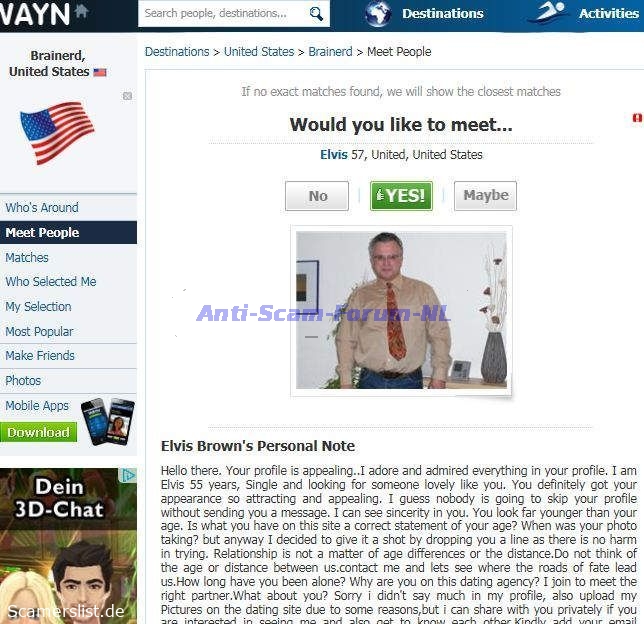This screenshot has width=644, height=624.
Task: Click the green Download button
Action: (39, 432)
